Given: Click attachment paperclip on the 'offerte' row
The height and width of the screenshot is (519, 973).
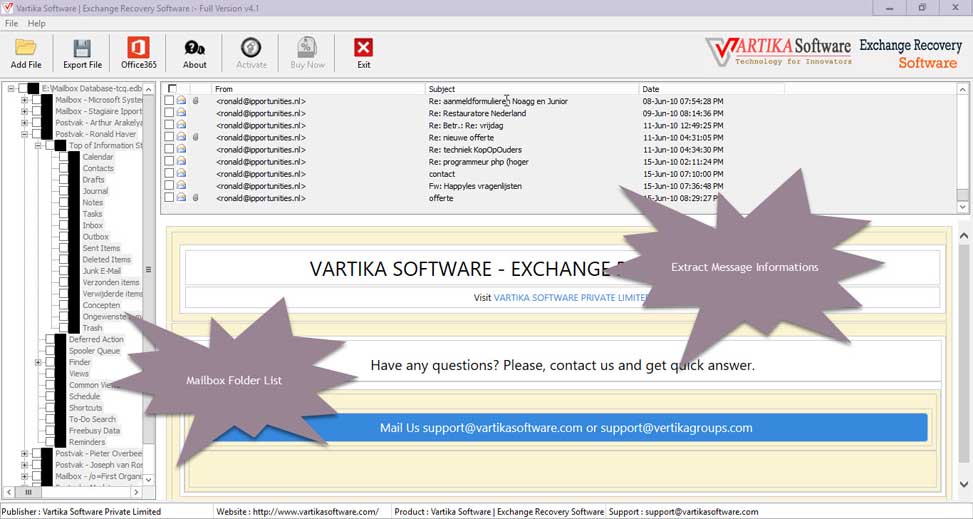Looking at the screenshot, I should coord(195,197).
